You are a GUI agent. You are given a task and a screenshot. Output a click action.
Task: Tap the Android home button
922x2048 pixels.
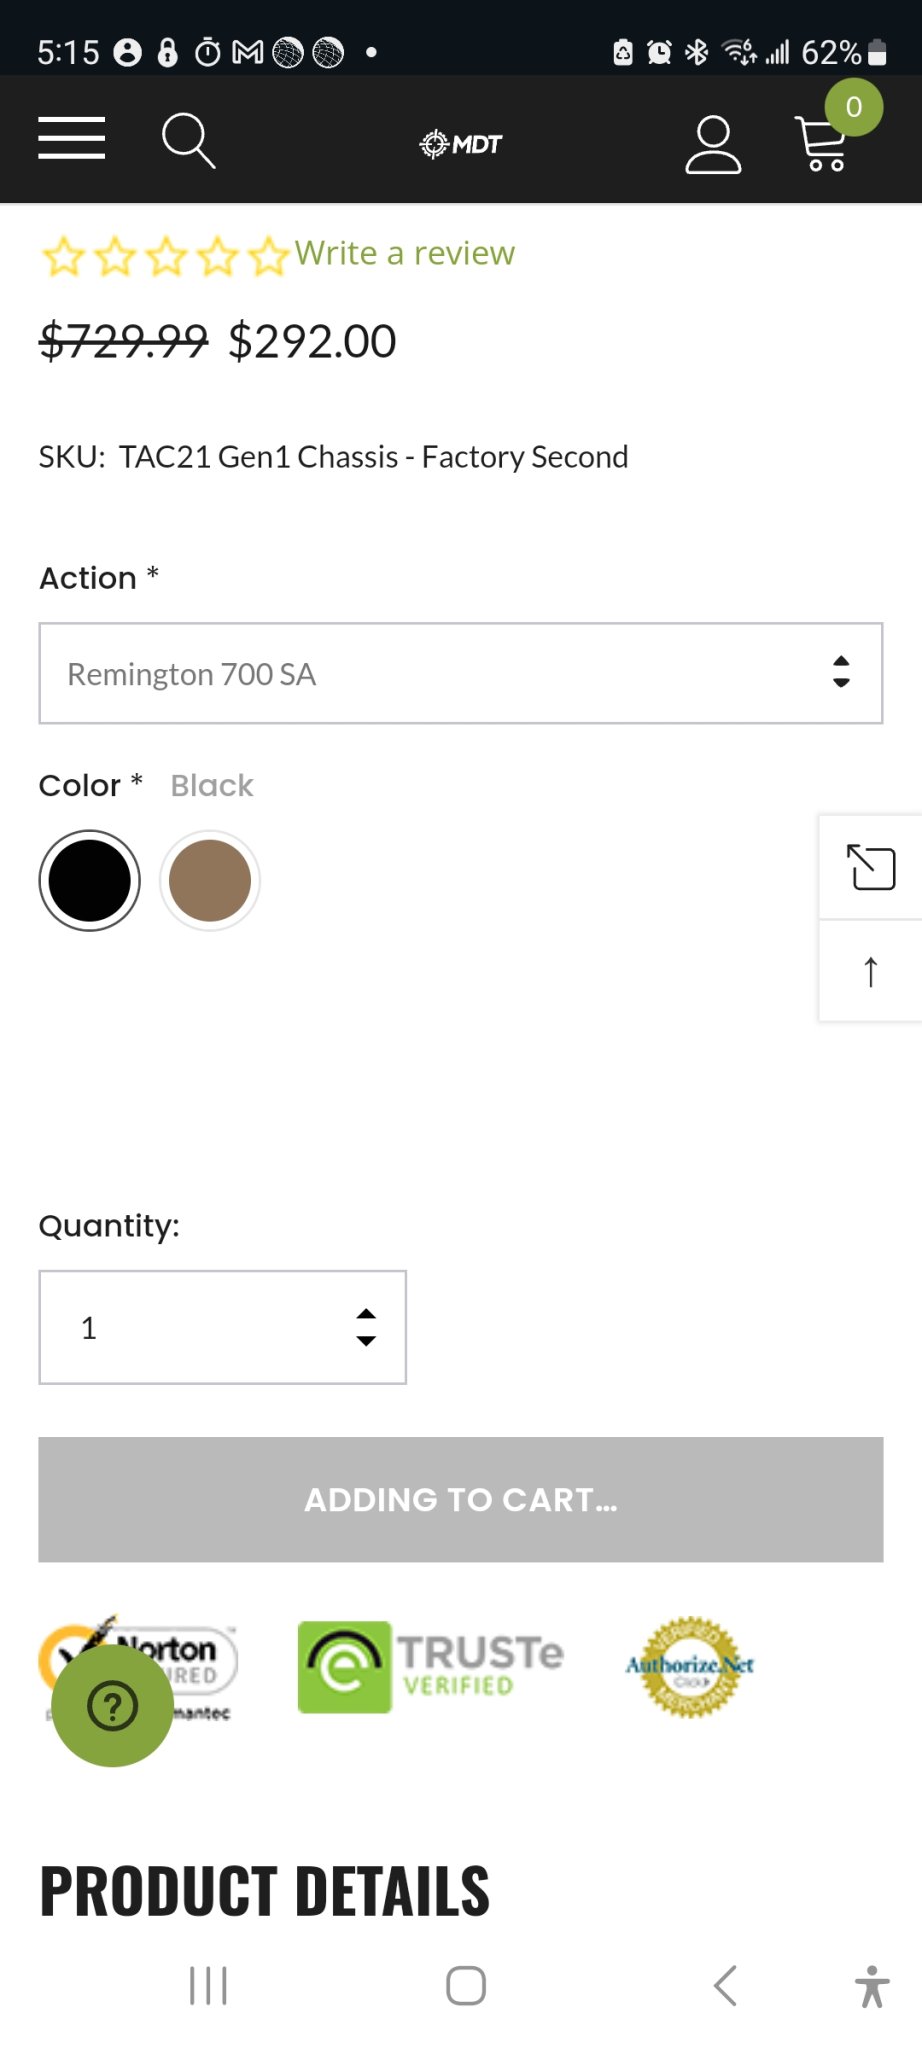tap(466, 1986)
